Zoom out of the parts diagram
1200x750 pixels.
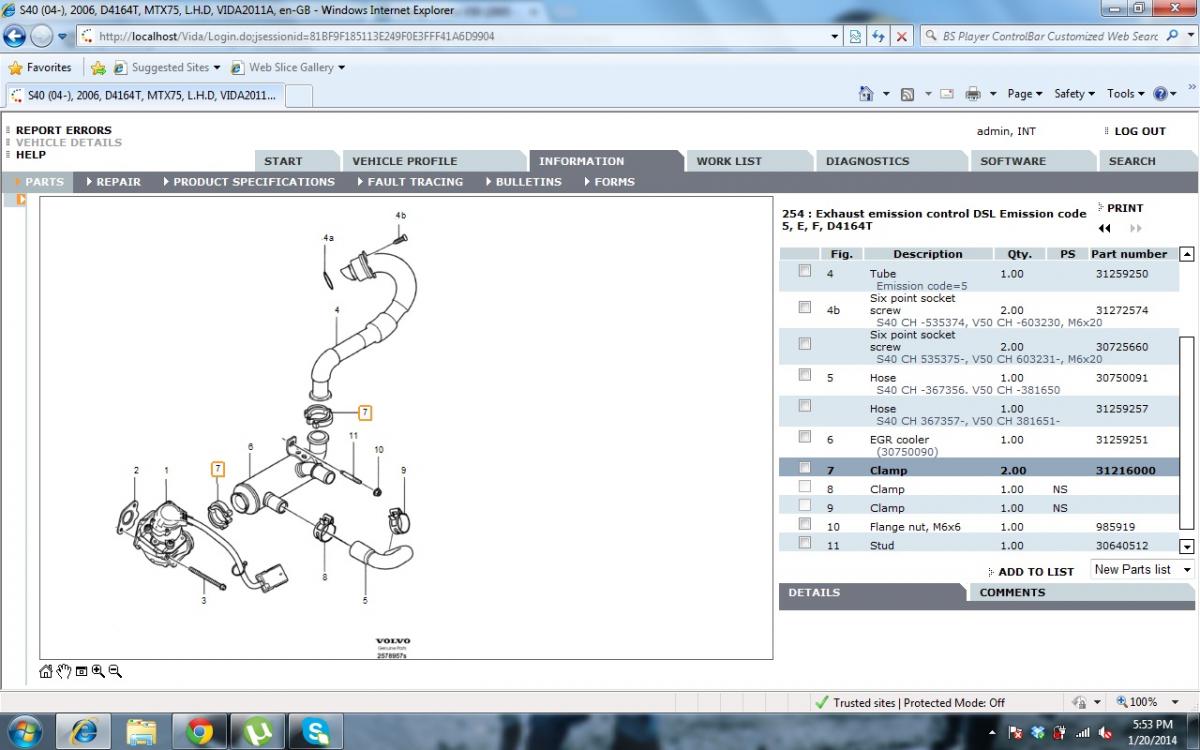(x=115, y=671)
